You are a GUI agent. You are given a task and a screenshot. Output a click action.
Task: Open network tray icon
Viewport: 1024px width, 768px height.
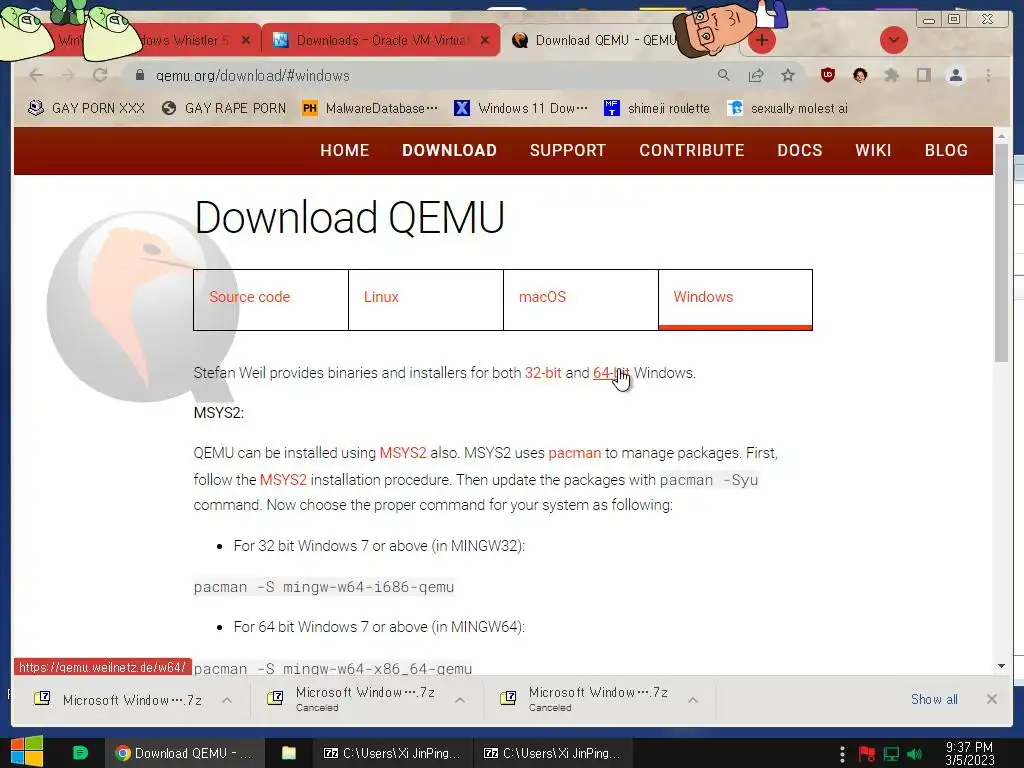[891, 754]
